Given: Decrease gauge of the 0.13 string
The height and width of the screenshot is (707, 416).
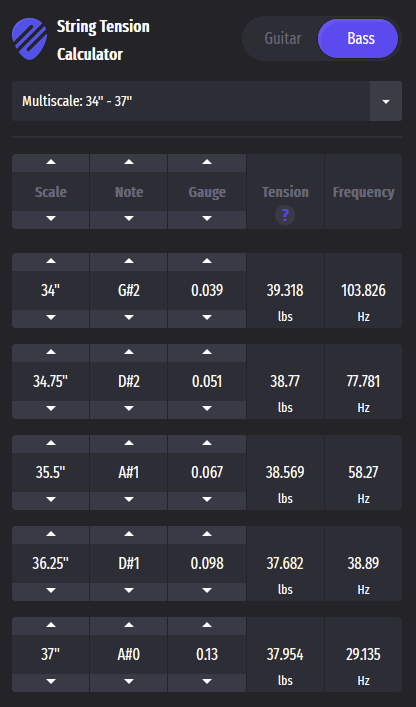Looking at the screenshot, I should [x=207, y=682].
